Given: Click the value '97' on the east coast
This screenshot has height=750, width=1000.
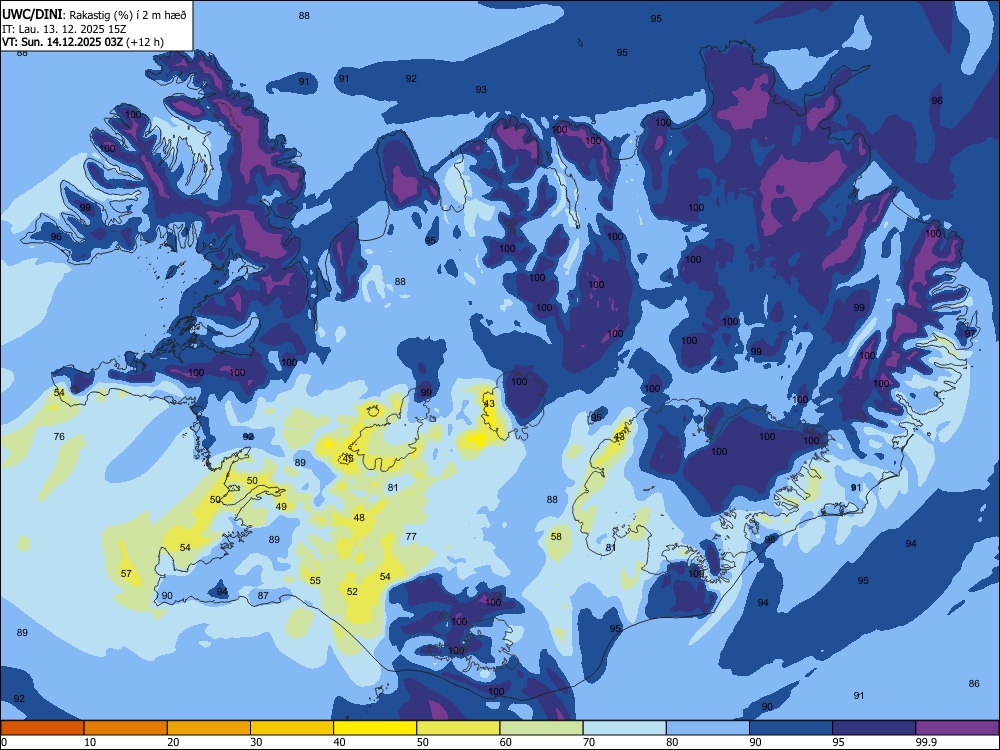Looking at the screenshot, I should (x=970, y=333).
